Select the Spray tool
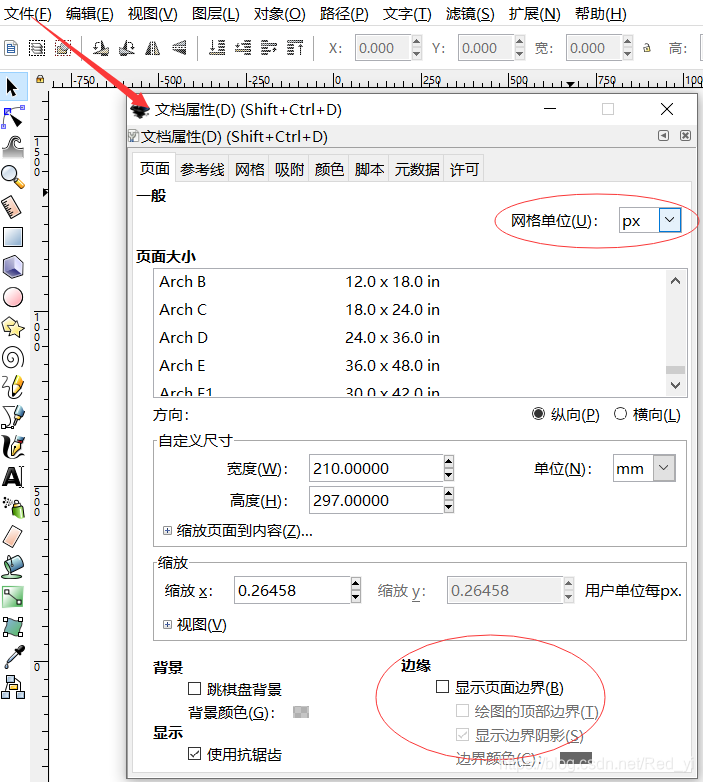 coord(13,507)
